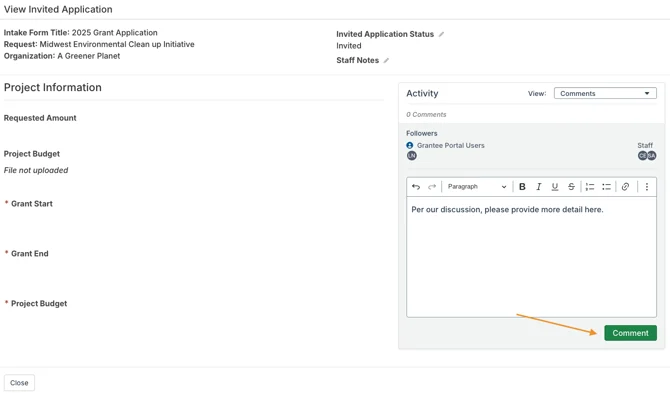
Task: Apply bold formatting to comment
Action: (x=522, y=187)
